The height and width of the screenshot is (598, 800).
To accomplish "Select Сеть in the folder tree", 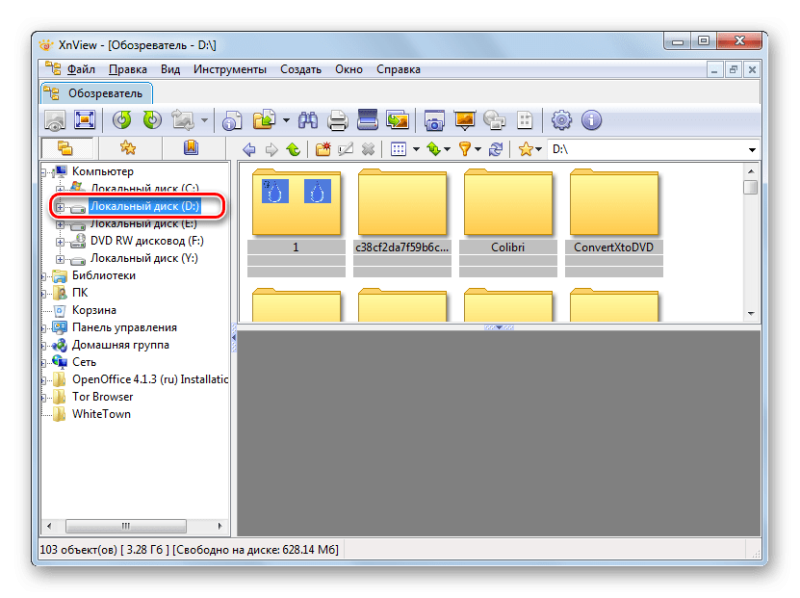I will coord(84,362).
